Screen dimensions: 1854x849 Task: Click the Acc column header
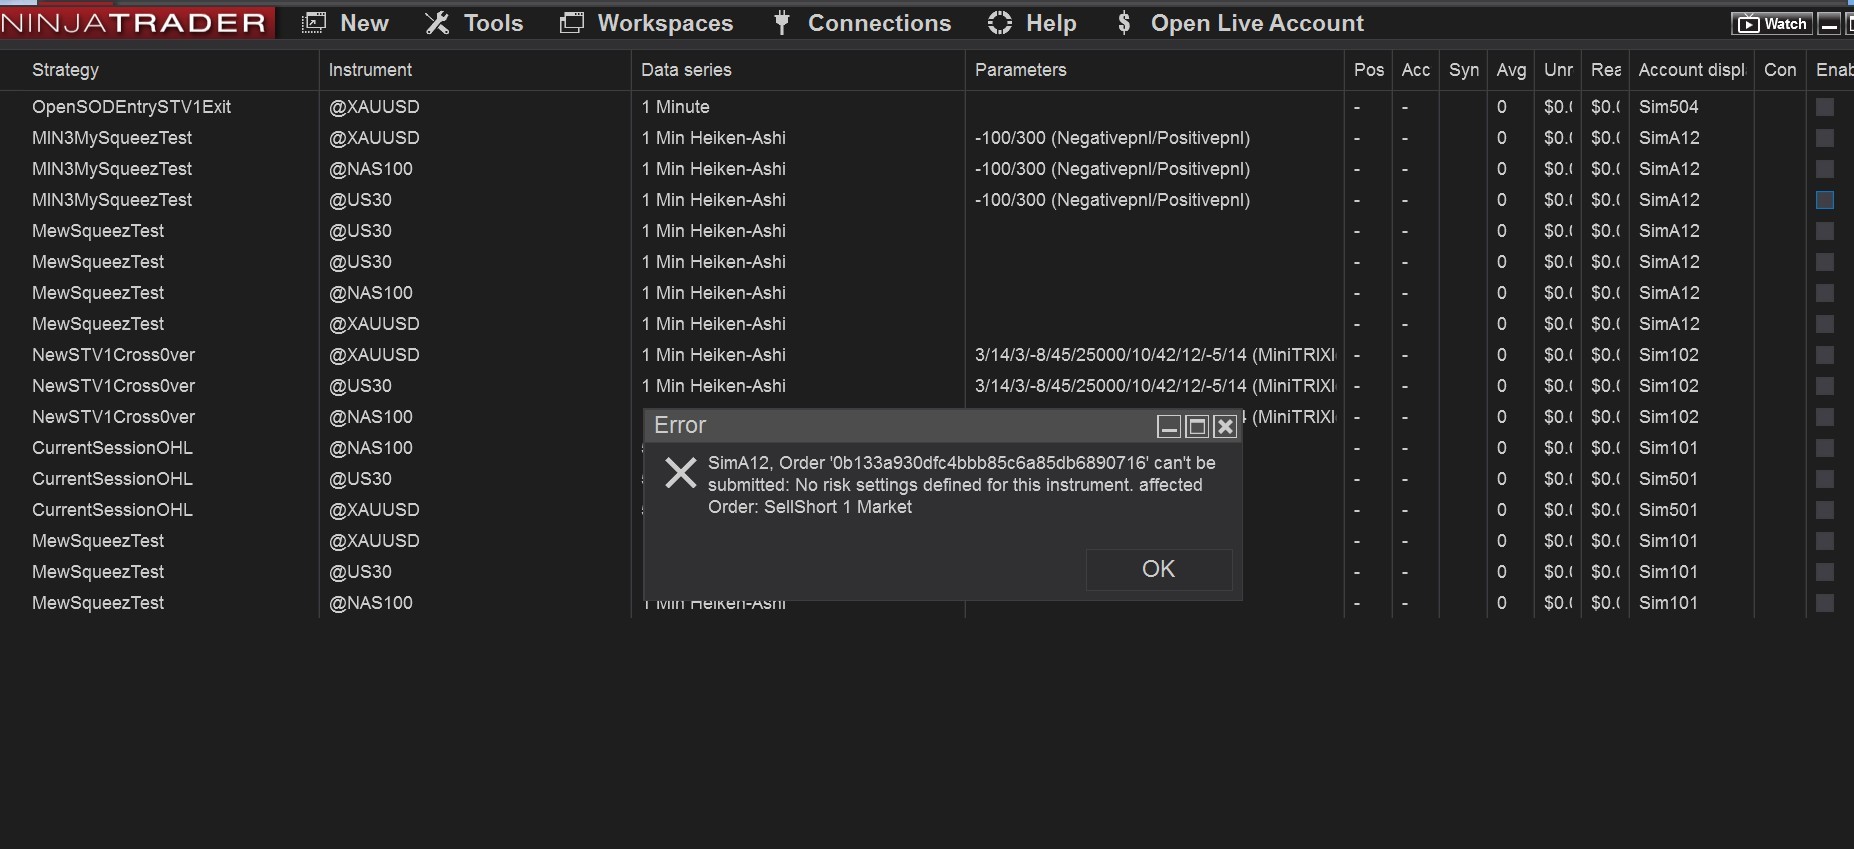click(1415, 70)
